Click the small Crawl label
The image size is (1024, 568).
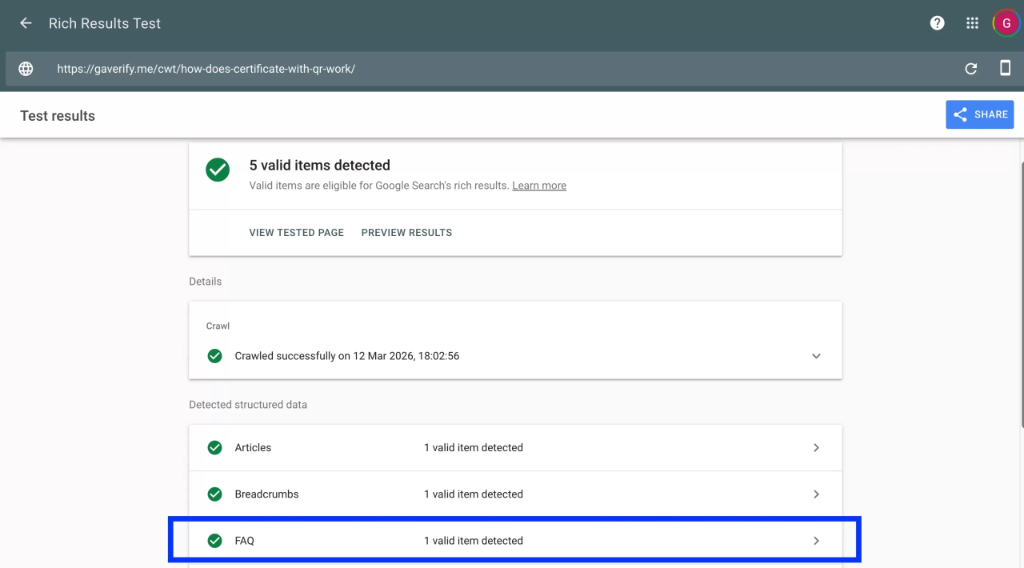click(217, 326)
